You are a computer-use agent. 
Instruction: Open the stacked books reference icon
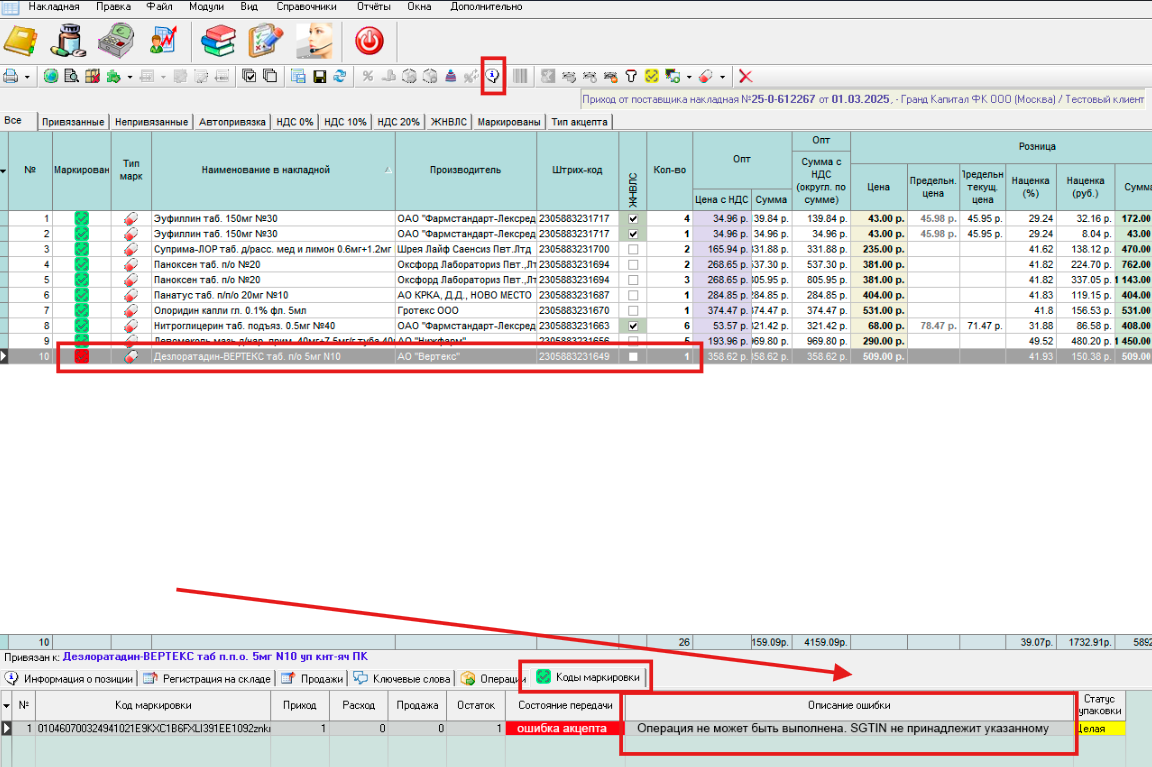pos(218,40)
